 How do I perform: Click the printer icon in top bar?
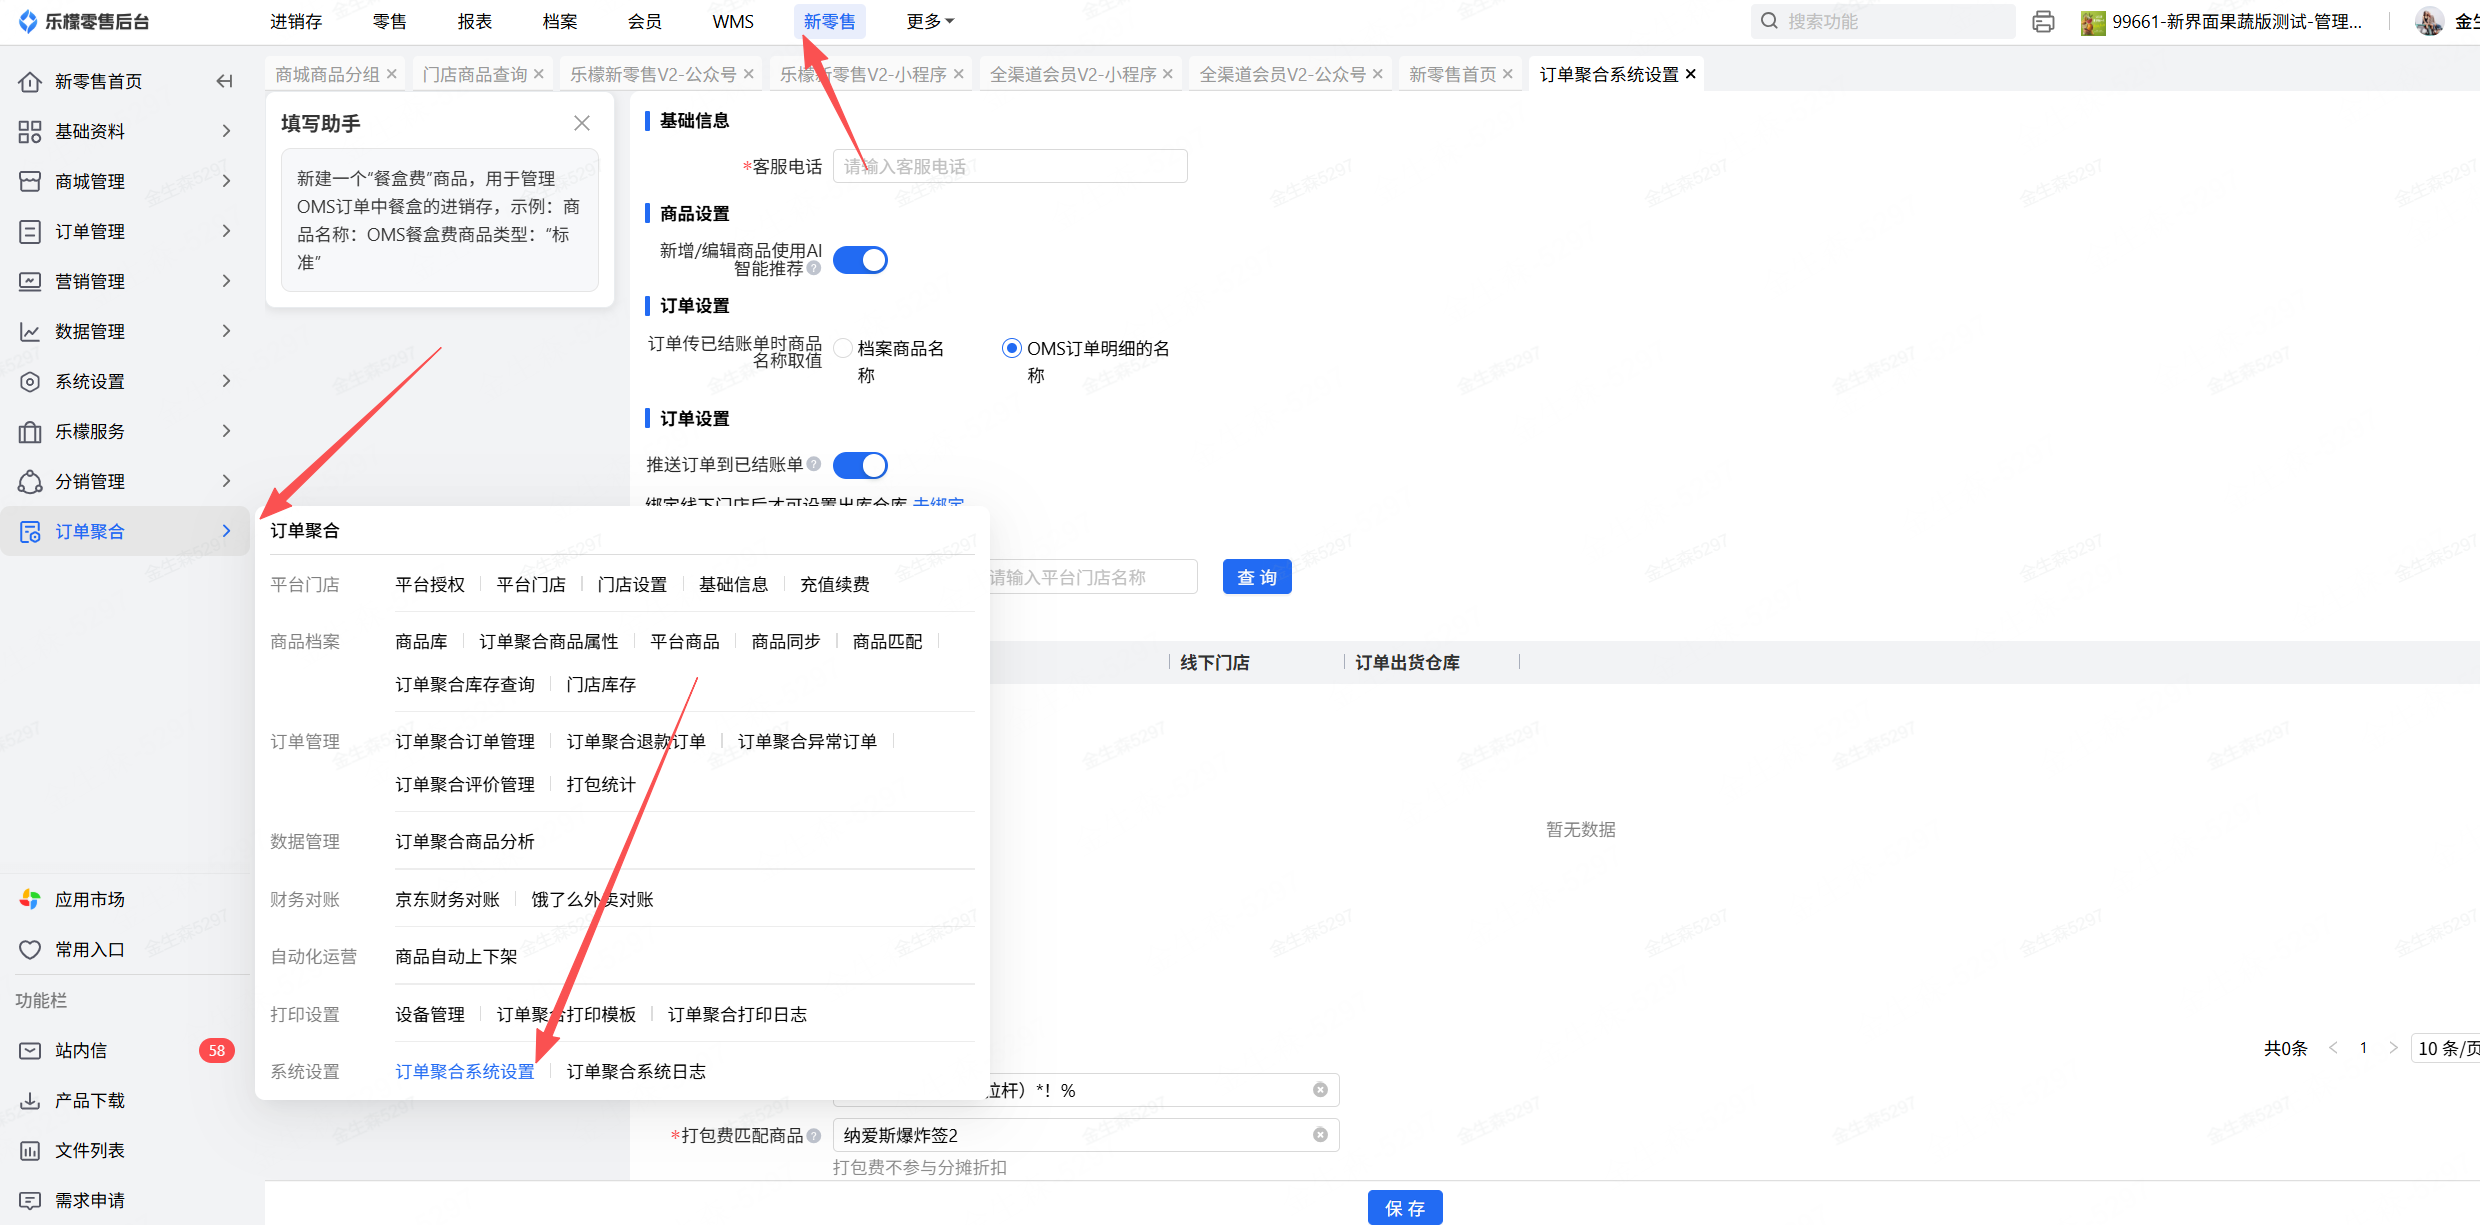[2043, 22]
